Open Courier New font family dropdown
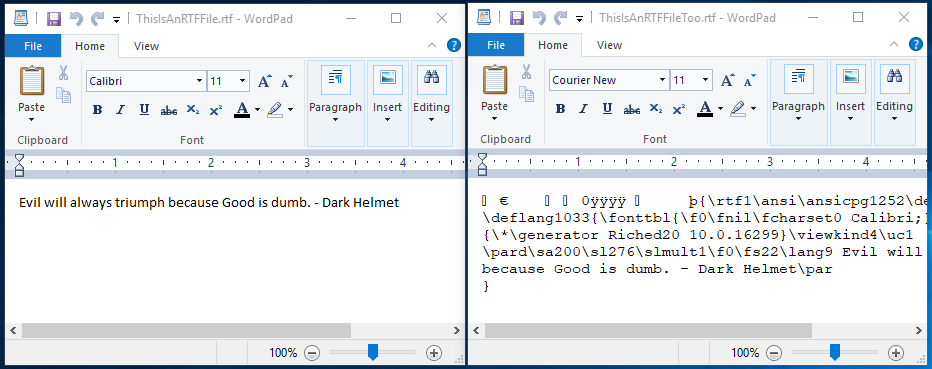Image resolution: width=932 pixels, height=369 pixels. tap(663, 80)
